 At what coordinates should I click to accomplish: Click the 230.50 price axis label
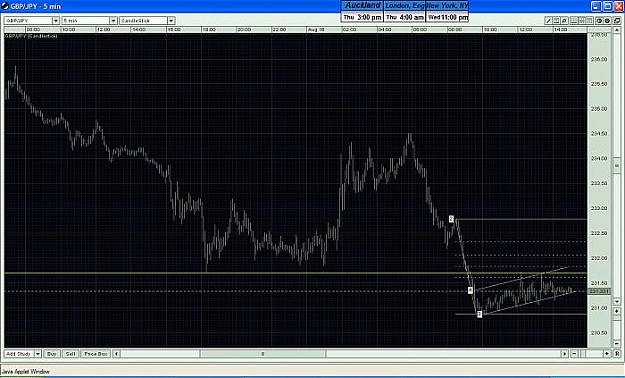(x=599, y=333)
